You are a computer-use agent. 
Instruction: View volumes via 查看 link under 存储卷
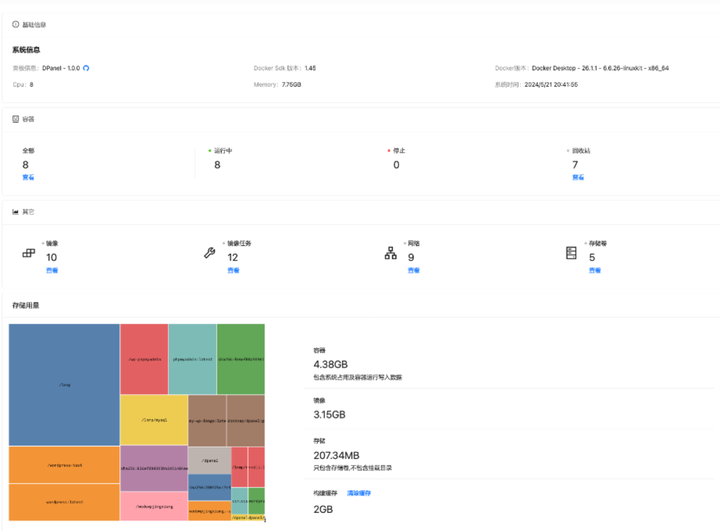pos(595,271)
